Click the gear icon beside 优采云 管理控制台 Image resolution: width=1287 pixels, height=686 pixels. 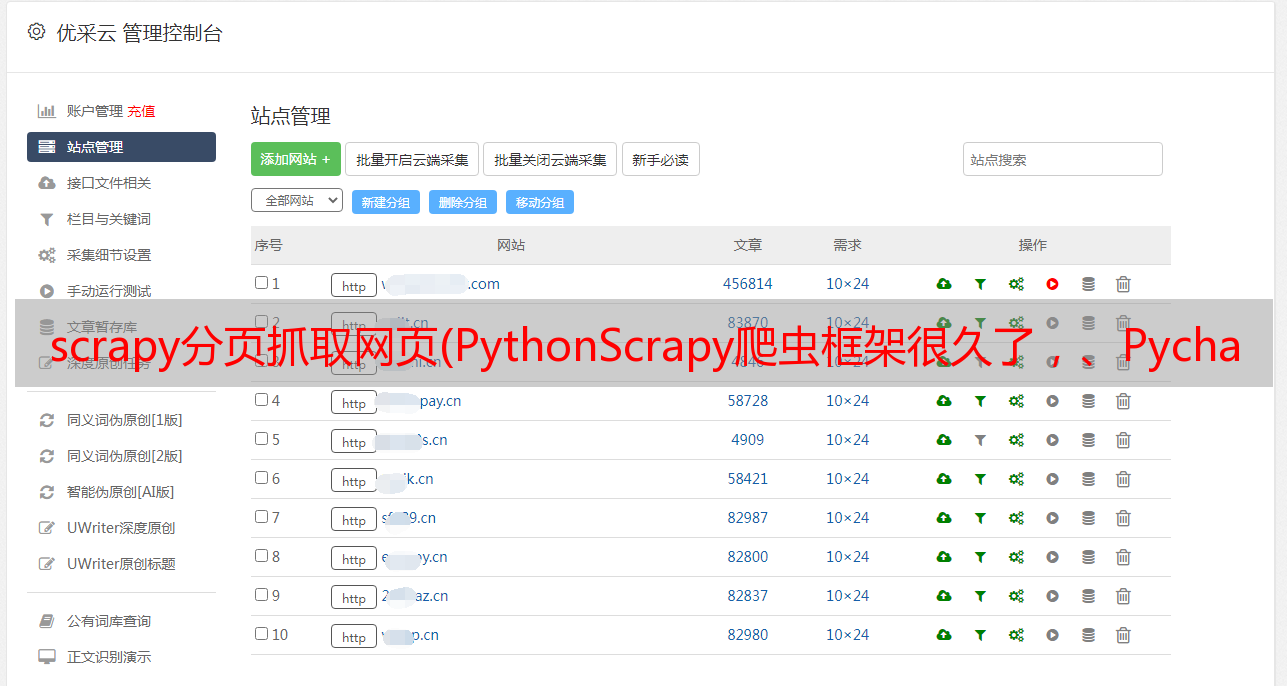coord(36,32)
